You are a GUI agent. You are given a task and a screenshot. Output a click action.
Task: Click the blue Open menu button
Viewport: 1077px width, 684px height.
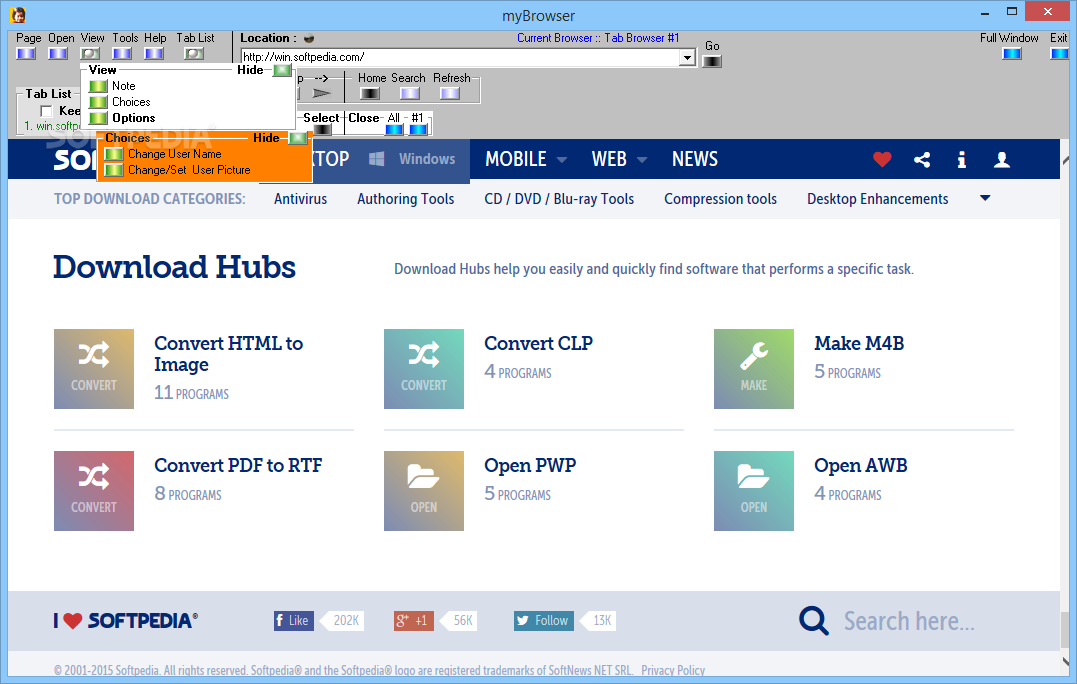pyautogui.click(x=58, y=54)
